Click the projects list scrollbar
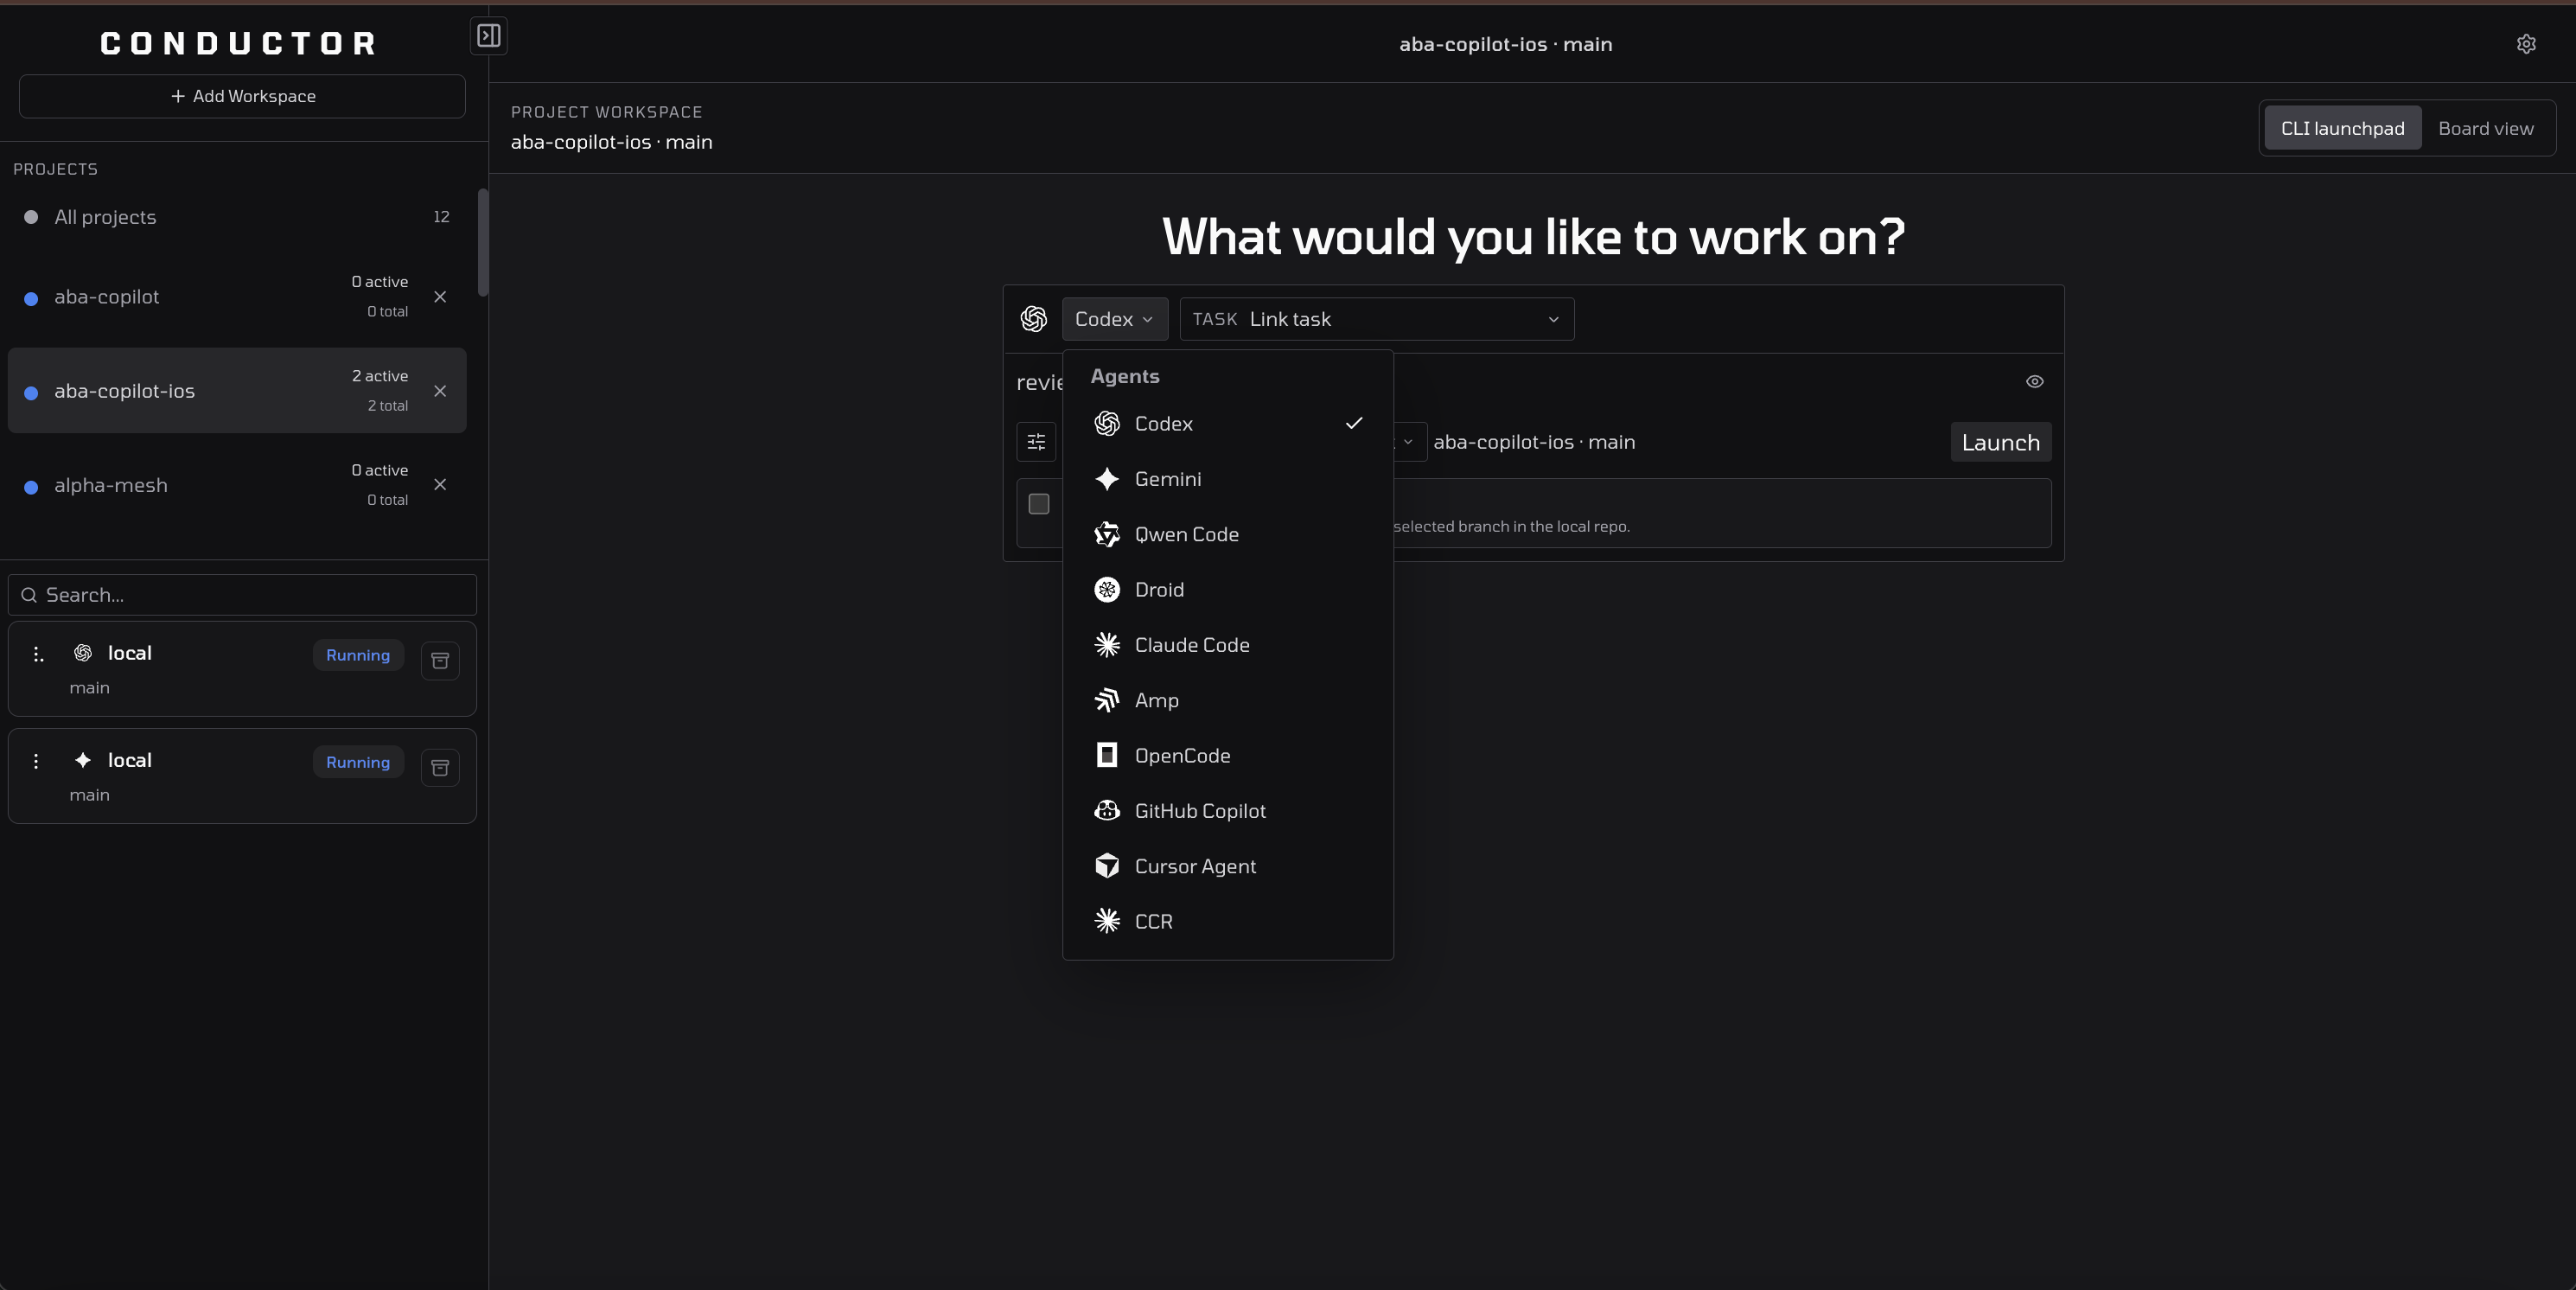The height and width of the screenshot is (1290, 2576). [483, 242]
